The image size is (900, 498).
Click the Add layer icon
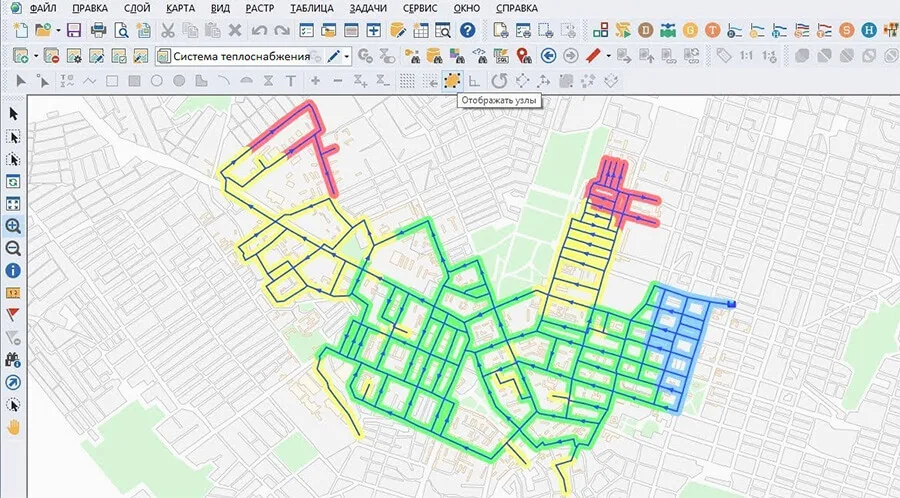click(x=21, y=56)
